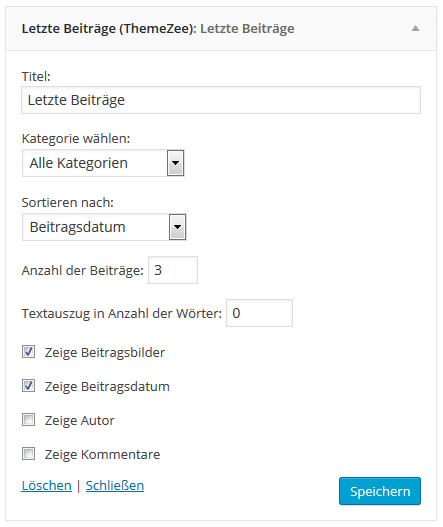Open the Sortieren nach dropdown
This screenshot has height=527, width=443.
click(x=104, y=227)
